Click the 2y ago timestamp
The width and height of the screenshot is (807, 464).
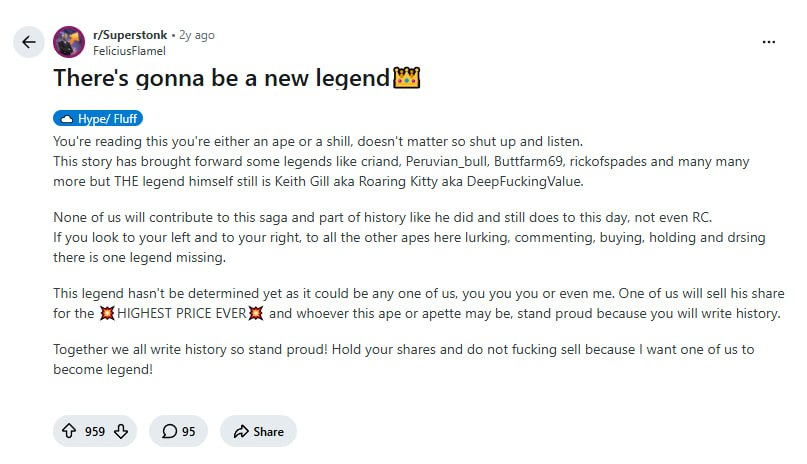(x=197, y=35)
